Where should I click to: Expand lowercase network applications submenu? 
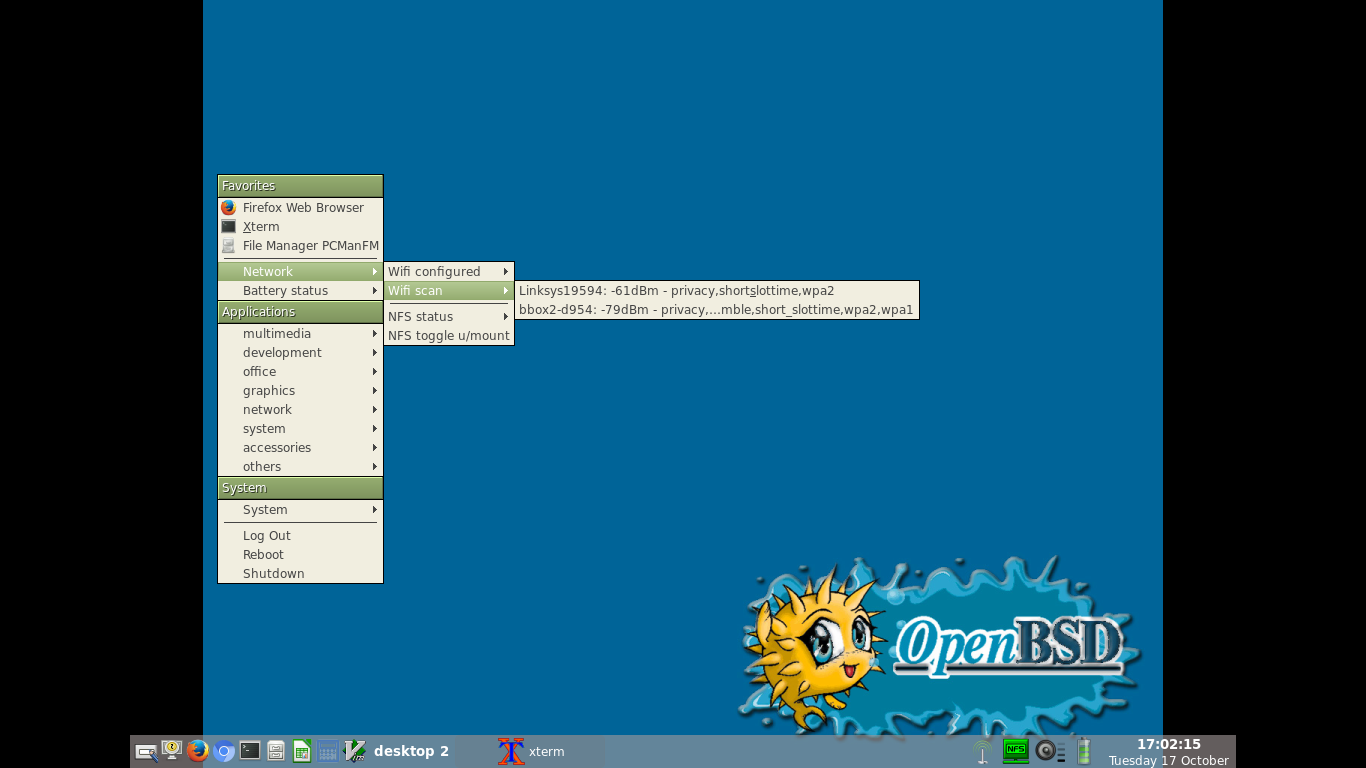[x=300, y=410]
